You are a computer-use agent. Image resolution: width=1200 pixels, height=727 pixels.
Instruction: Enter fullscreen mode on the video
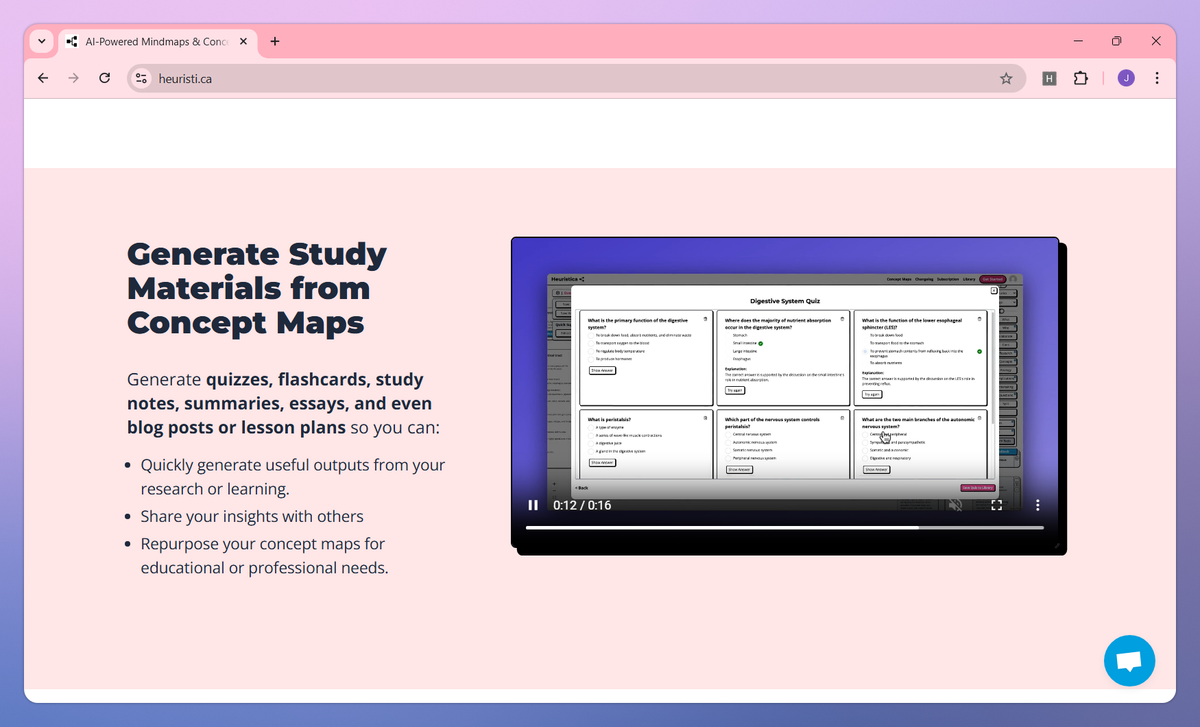tap(996, 505)
